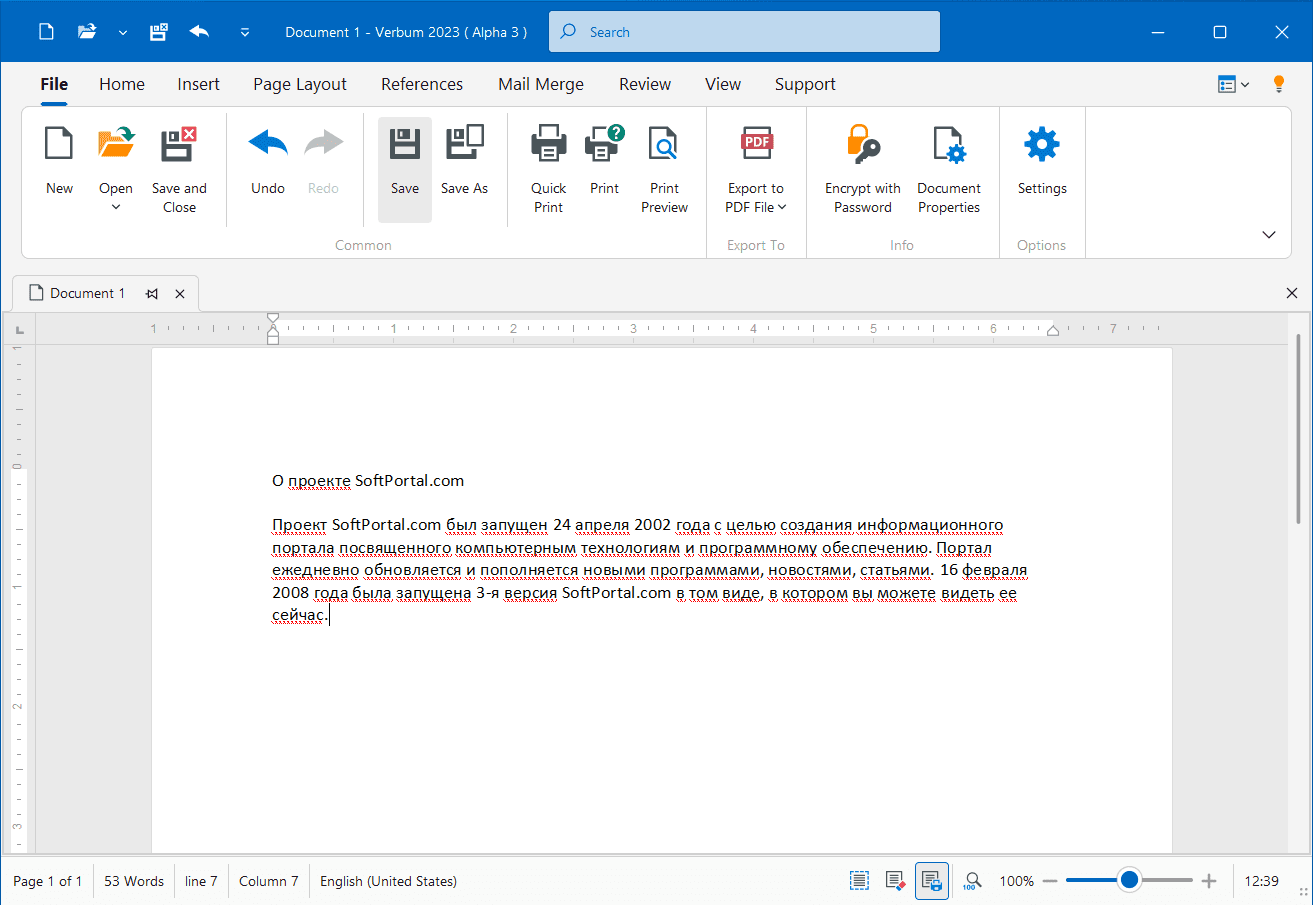Start a Quick Print

(548, 170)
